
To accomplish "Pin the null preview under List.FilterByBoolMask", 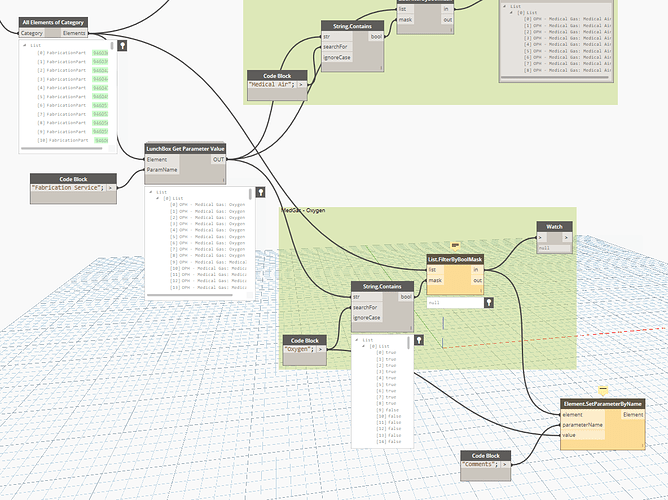I will tap(489, 302).
